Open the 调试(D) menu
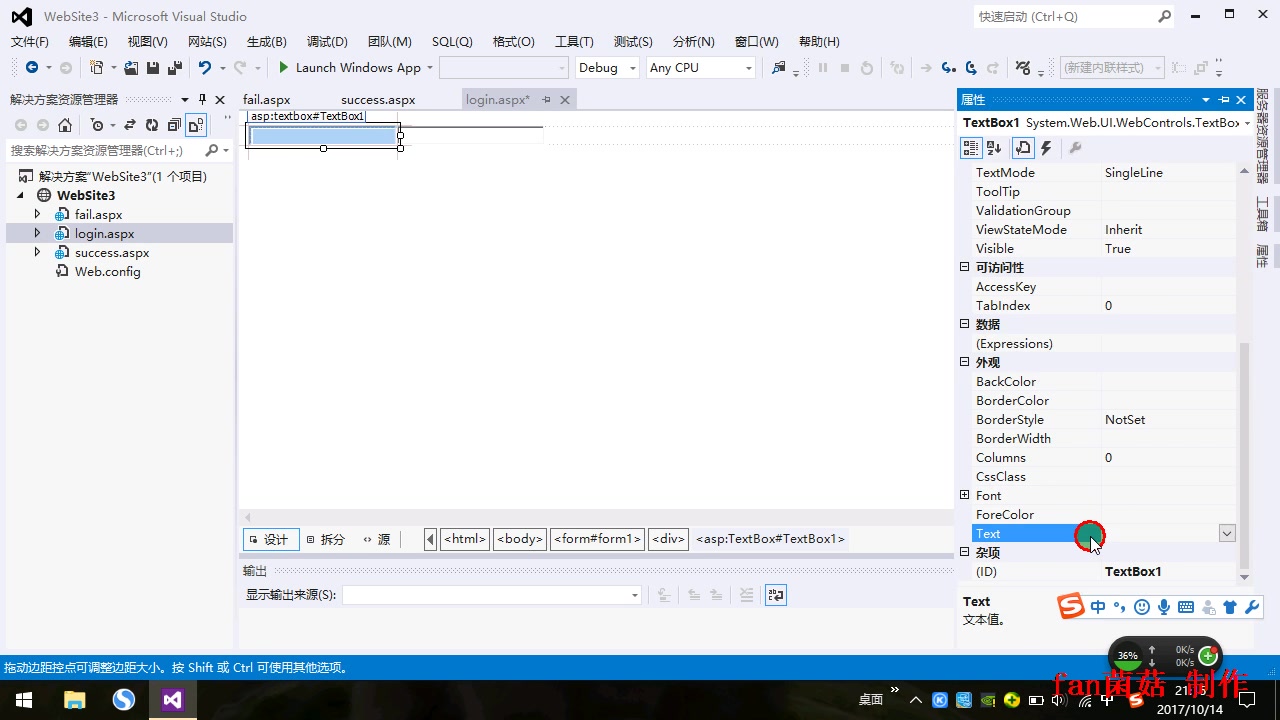 (327, 42)
